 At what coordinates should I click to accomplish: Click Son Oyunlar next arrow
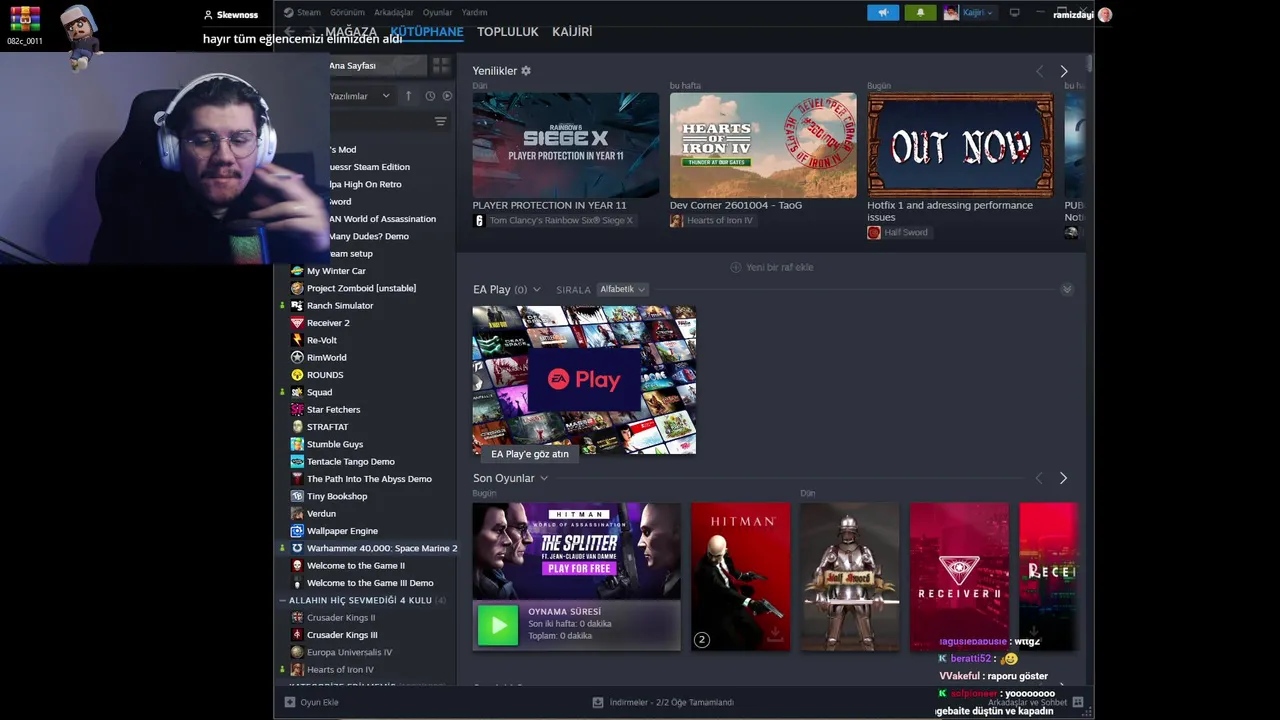coord(1063,478)
